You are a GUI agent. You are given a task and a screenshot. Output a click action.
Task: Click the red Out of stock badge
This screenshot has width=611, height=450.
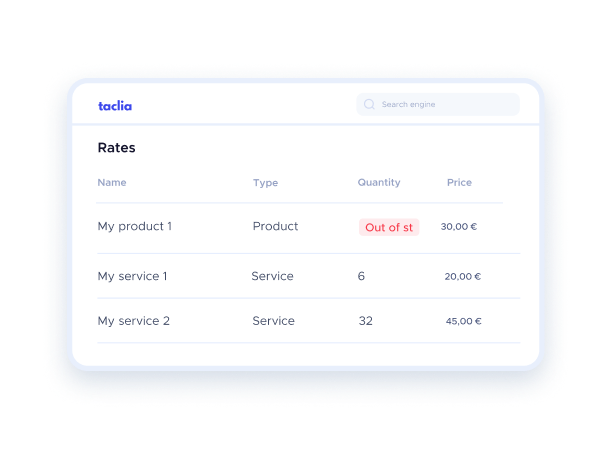pyautogui.click(x=389, y=228)
